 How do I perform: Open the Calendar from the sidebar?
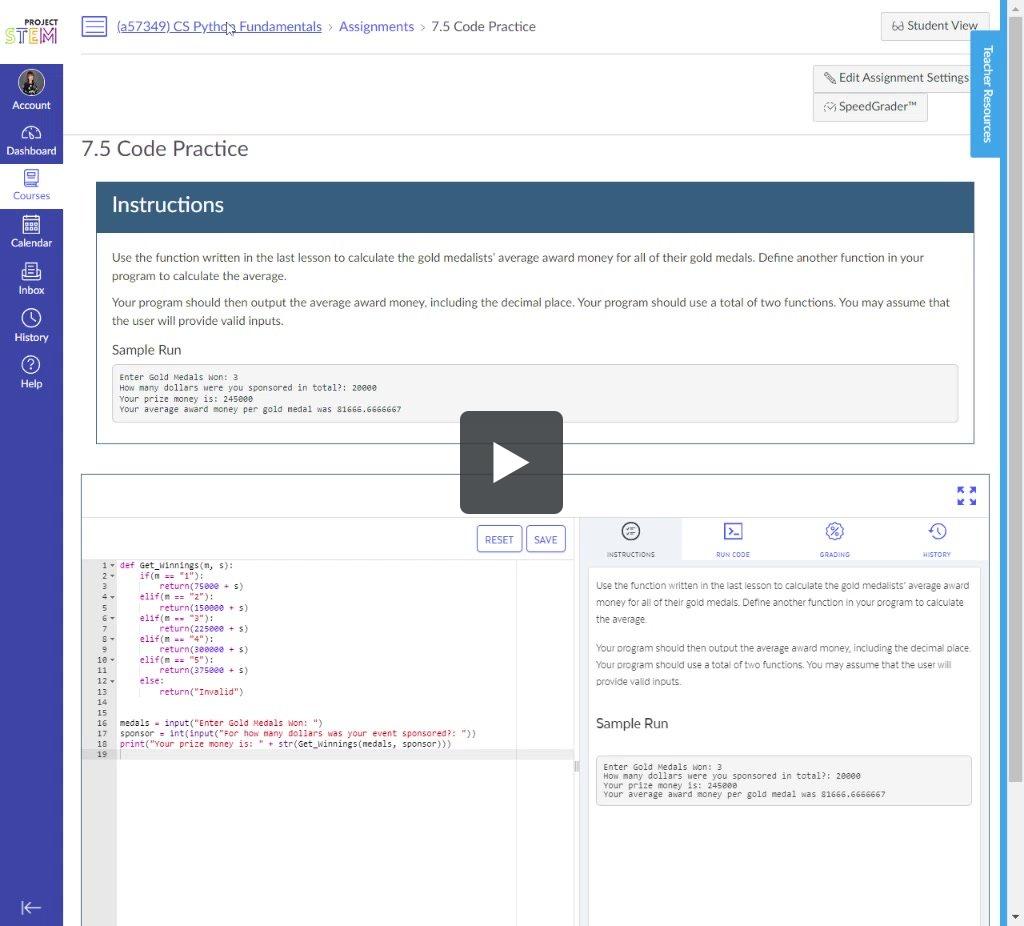click(x=31, y=232)
